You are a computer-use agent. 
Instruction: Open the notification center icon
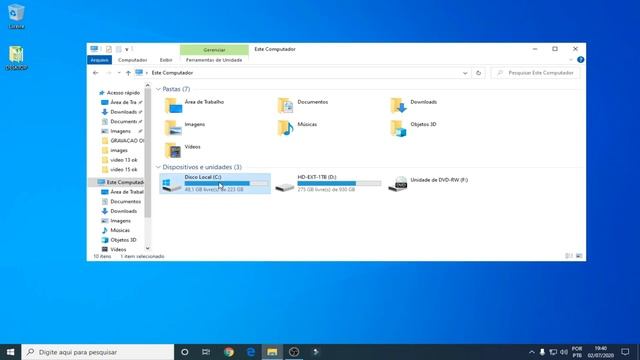tap(625, 352)
